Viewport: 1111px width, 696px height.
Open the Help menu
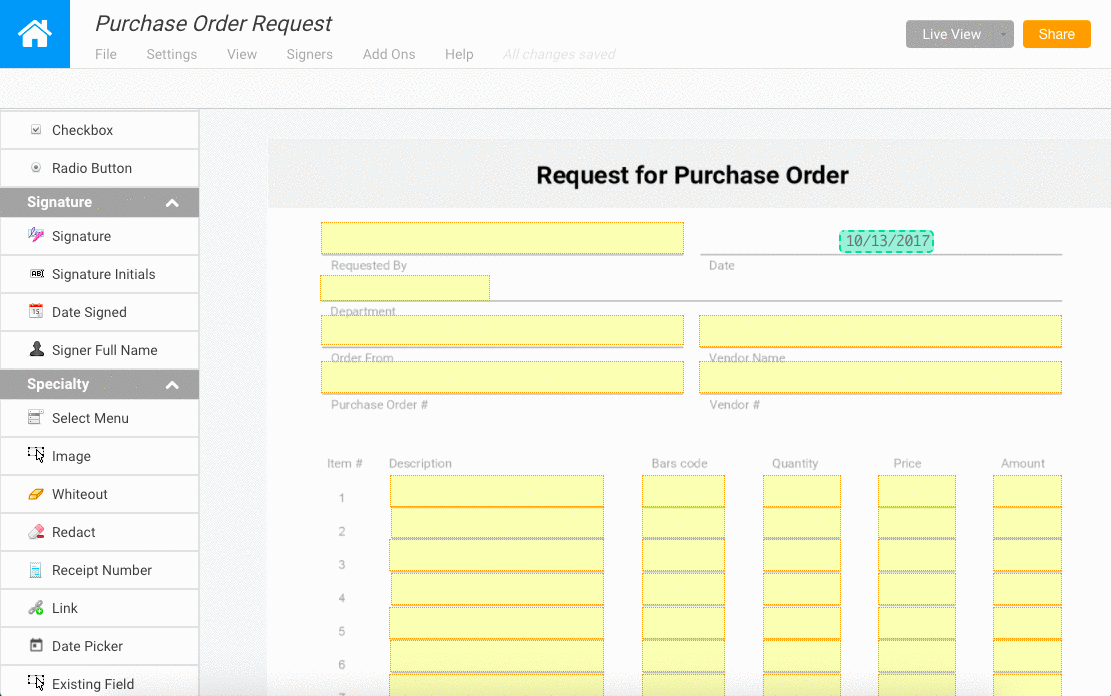pyautogui.click(x=459, y=54)
